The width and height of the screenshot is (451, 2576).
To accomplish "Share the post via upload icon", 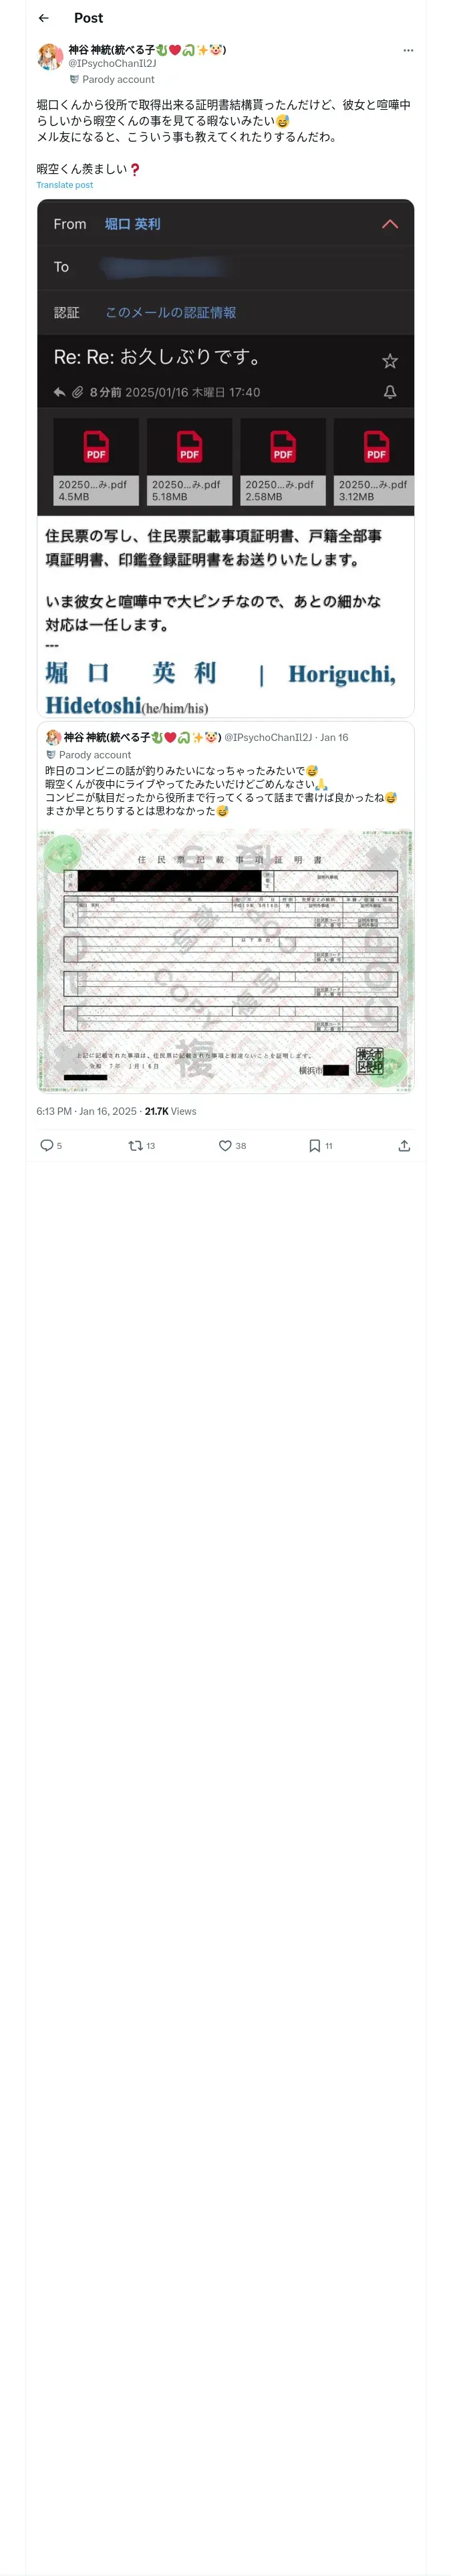I will click(404, 1145).
